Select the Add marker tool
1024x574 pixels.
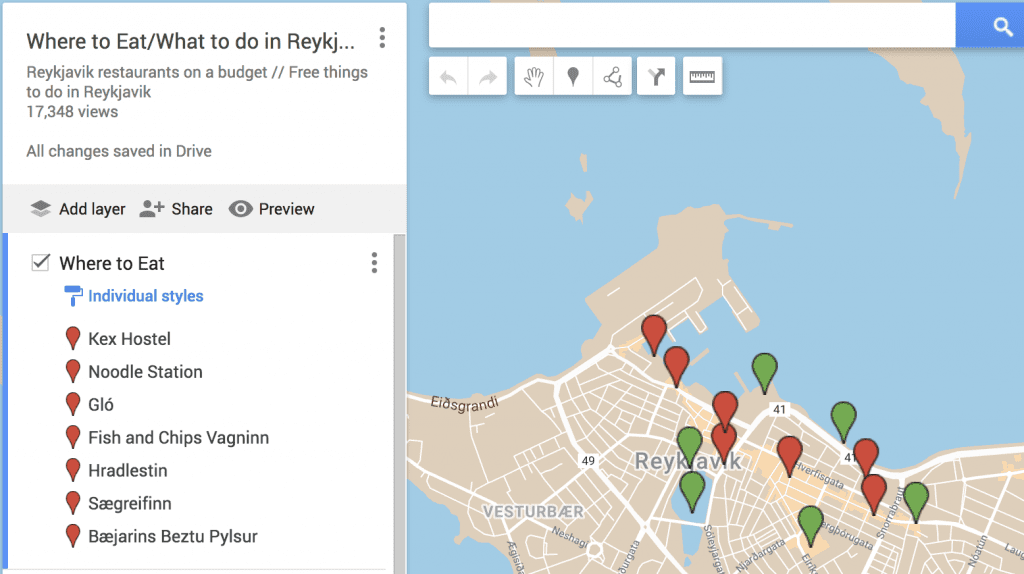(573, 77)
